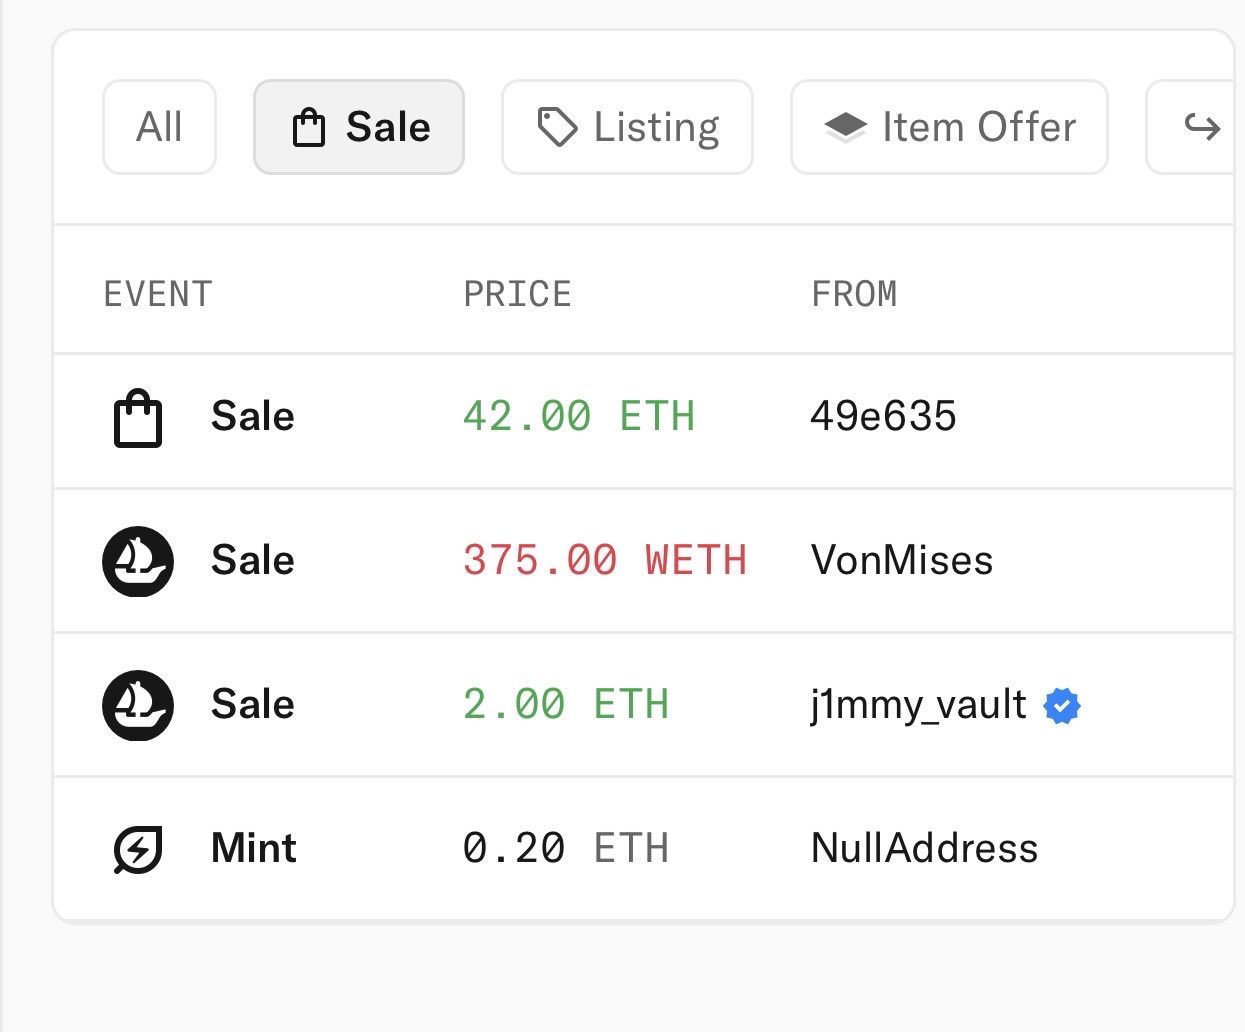1245x1032 pixels.
Task: Click the verified badge next to j1mmy_vault
Action: coord(1061,706)
